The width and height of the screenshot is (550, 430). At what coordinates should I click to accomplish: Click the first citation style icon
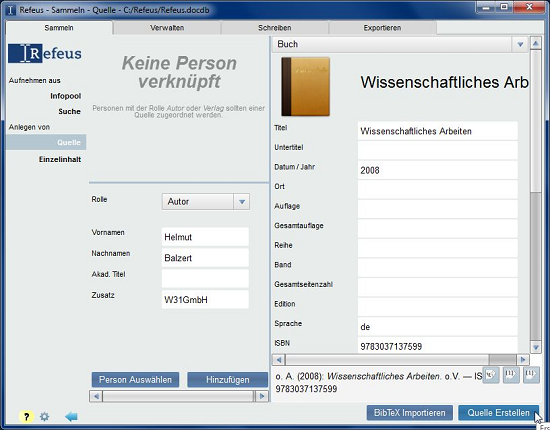491,375
